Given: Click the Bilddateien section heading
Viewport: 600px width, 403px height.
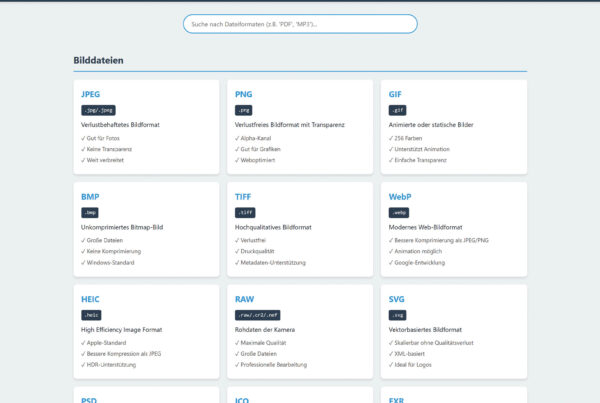Looking at the screenshot, I should [98, 61].
